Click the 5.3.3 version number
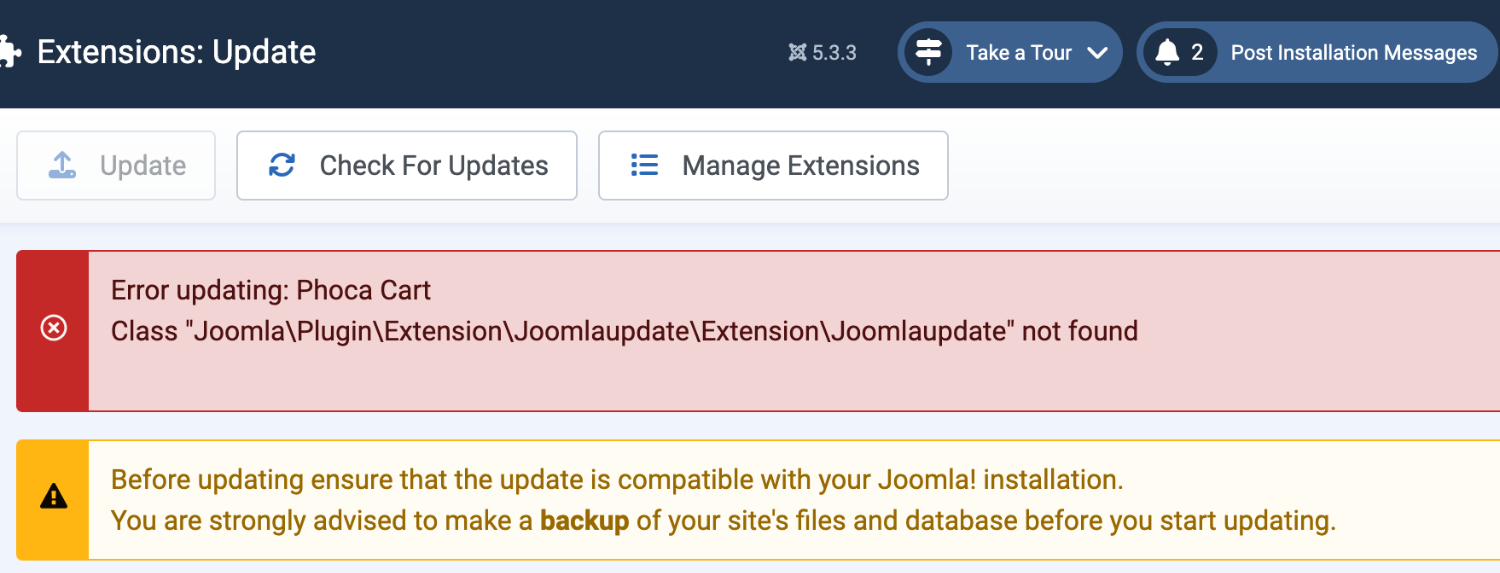The image size is (1500, 573). point(834,53)
